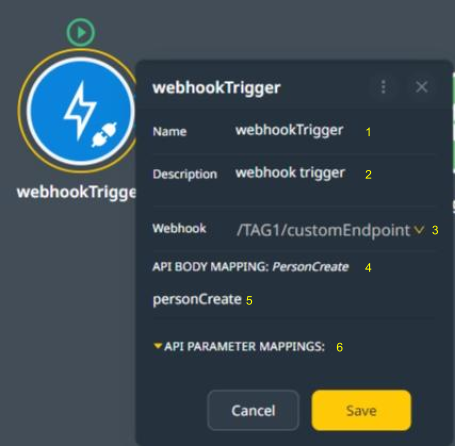This screenshot has height=446, width=455.
Task: Click the Cancel button
Action: (253, 410)
